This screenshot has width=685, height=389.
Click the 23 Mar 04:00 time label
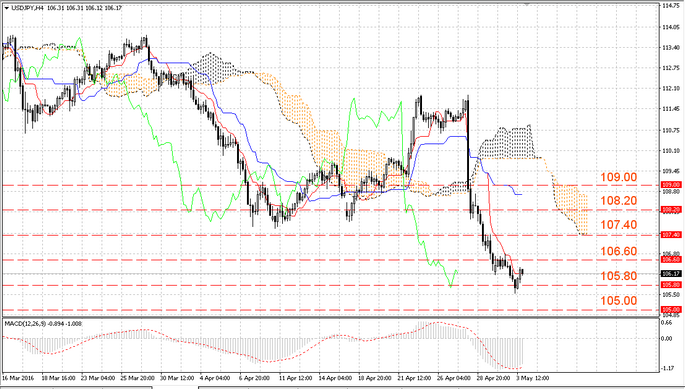99,378
